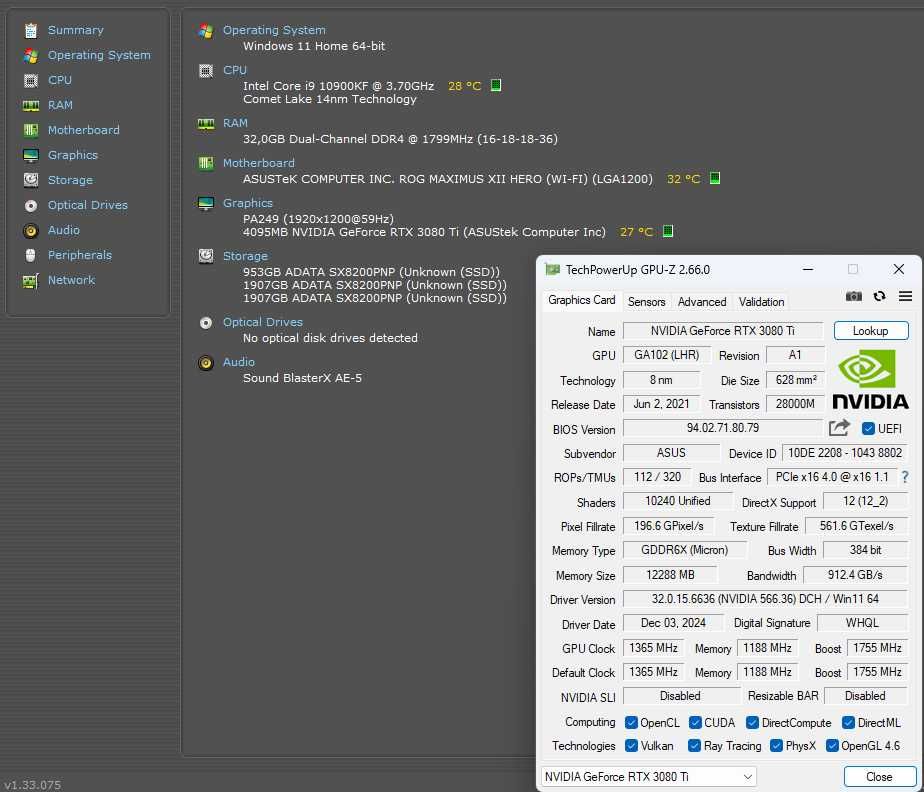Click the Lookup button
Screen dimensions: 924x792
point(870,331)
